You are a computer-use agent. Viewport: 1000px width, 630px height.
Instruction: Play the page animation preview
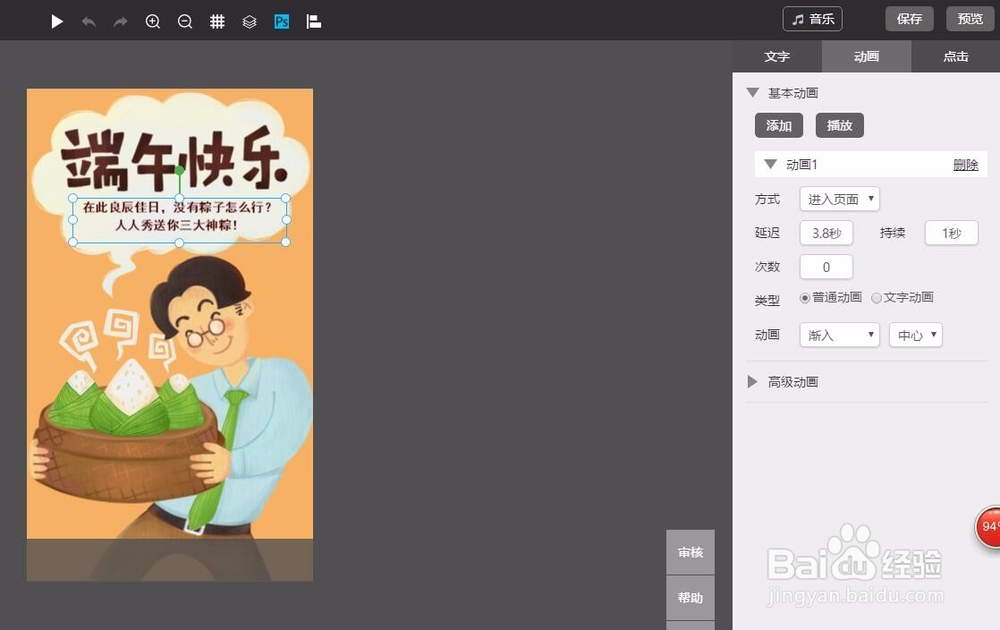pos(57,21)
